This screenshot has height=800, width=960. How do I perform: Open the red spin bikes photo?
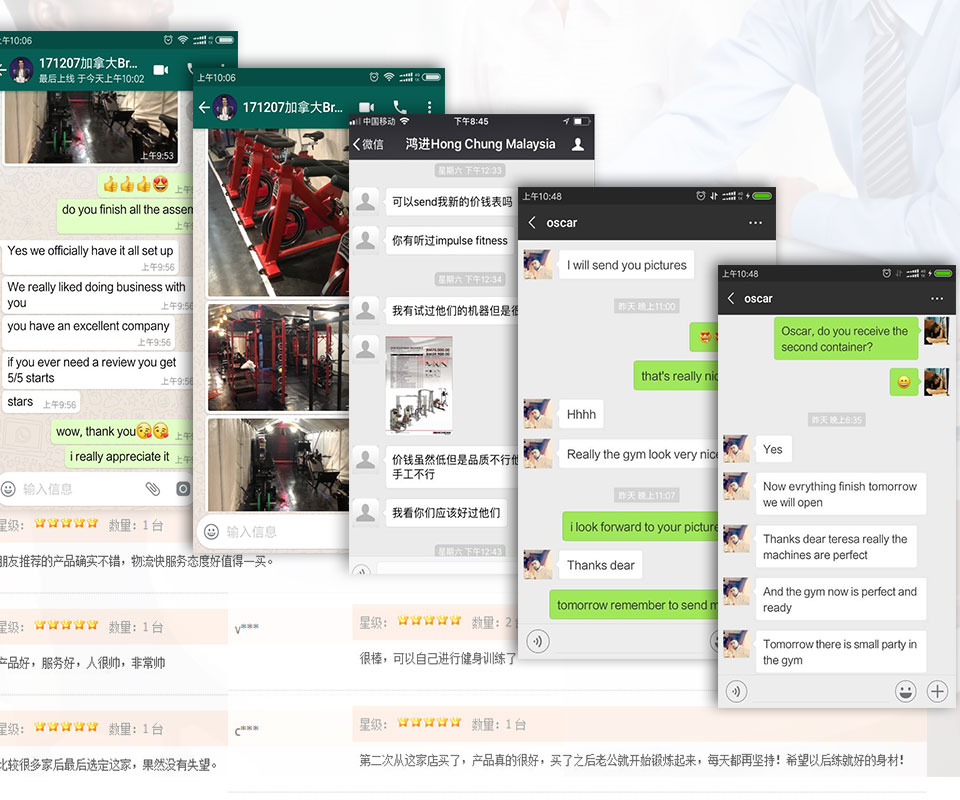tap(278, 213)
